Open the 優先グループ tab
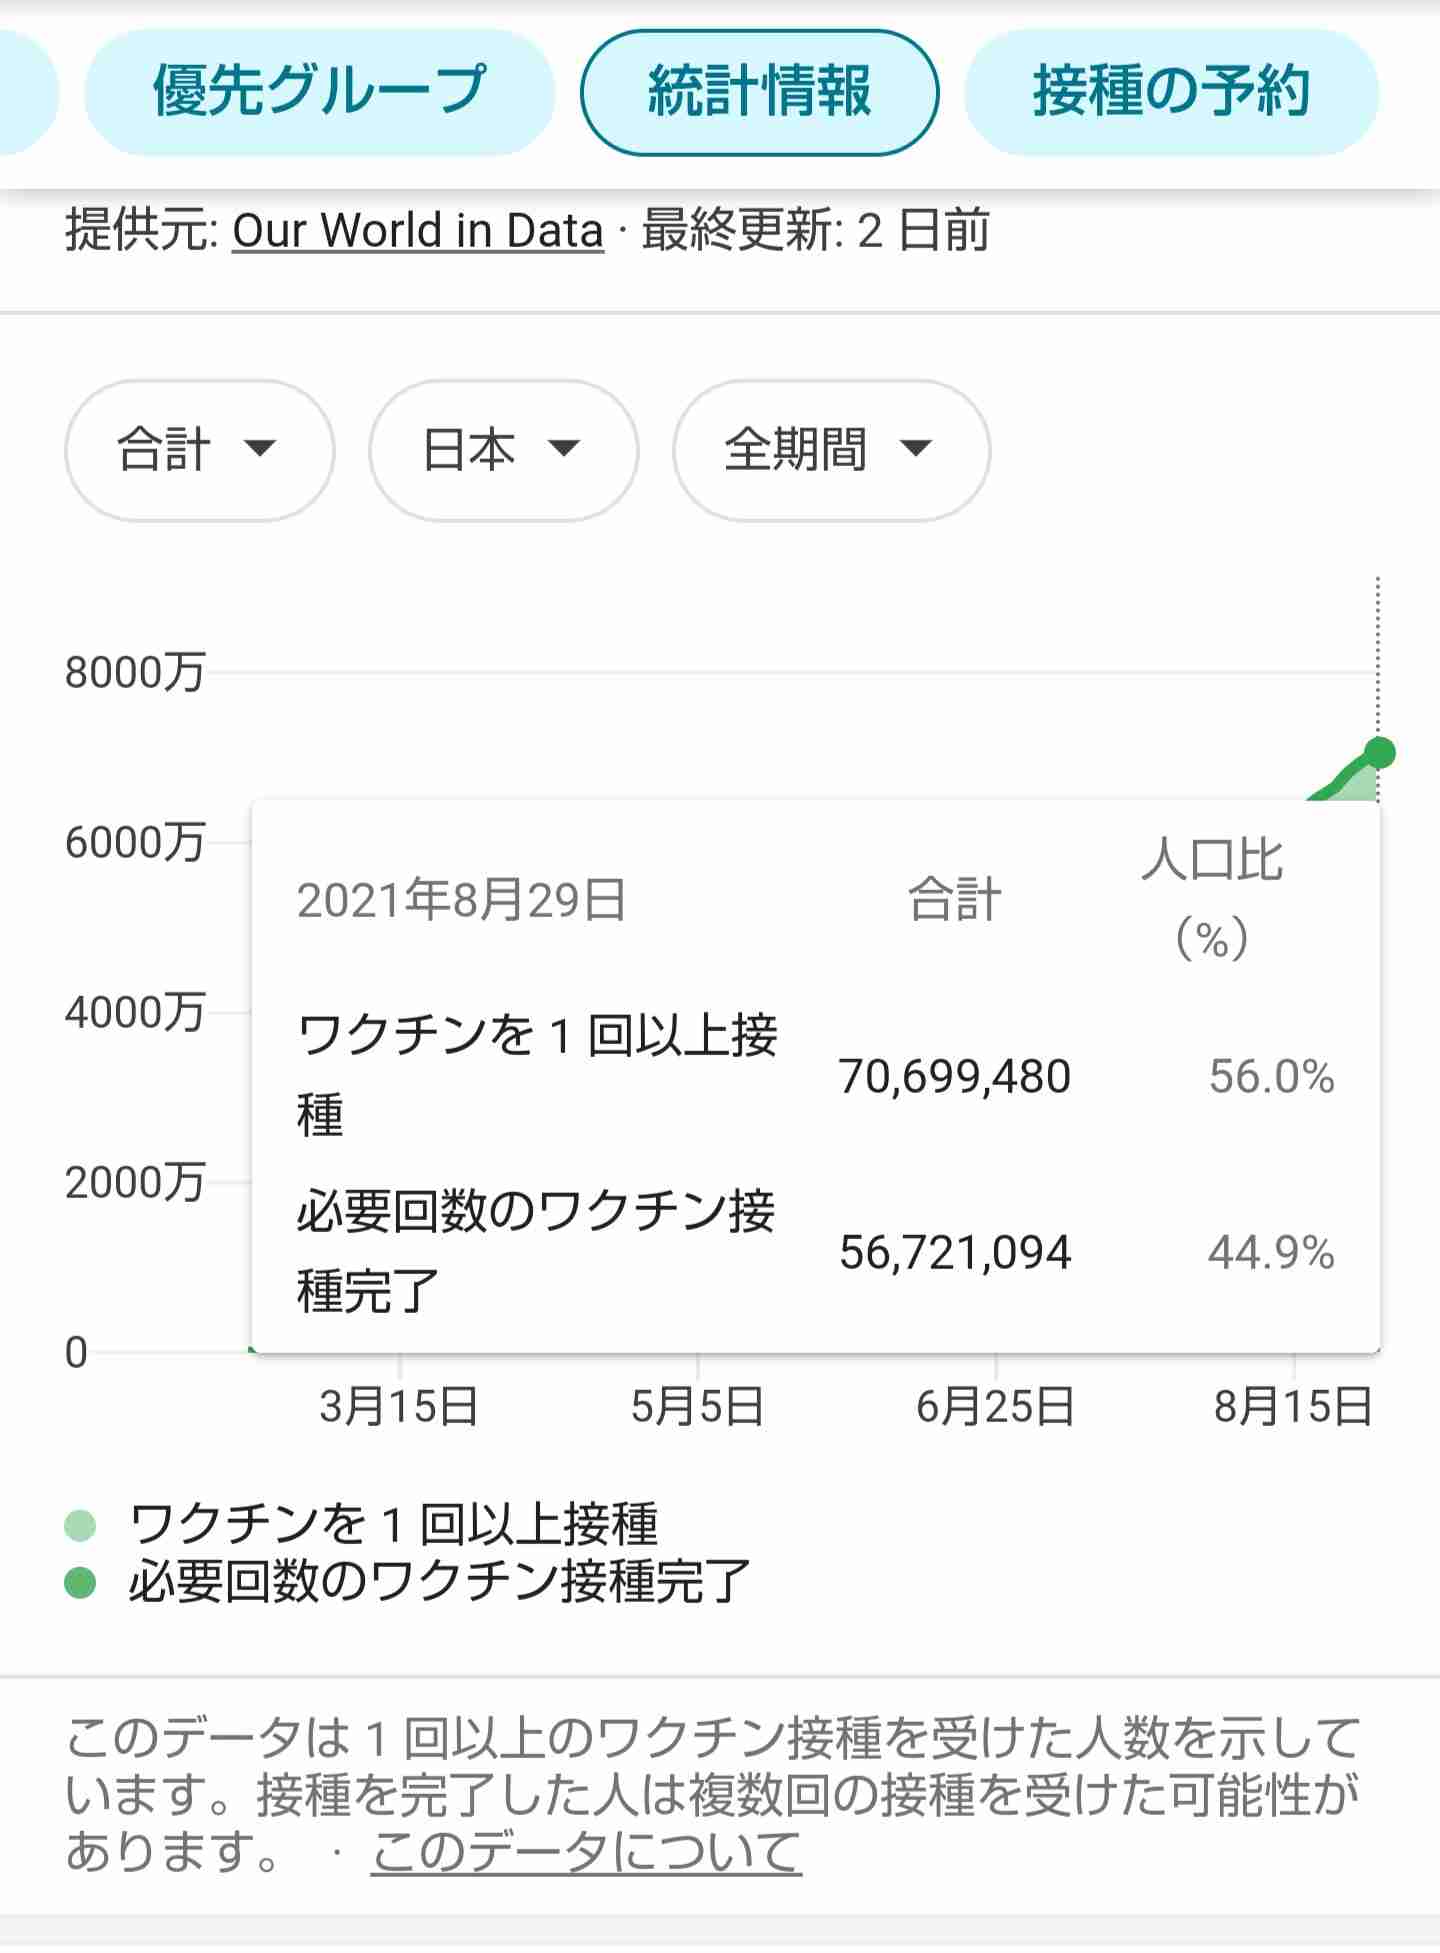 click(x=319, y=92)
